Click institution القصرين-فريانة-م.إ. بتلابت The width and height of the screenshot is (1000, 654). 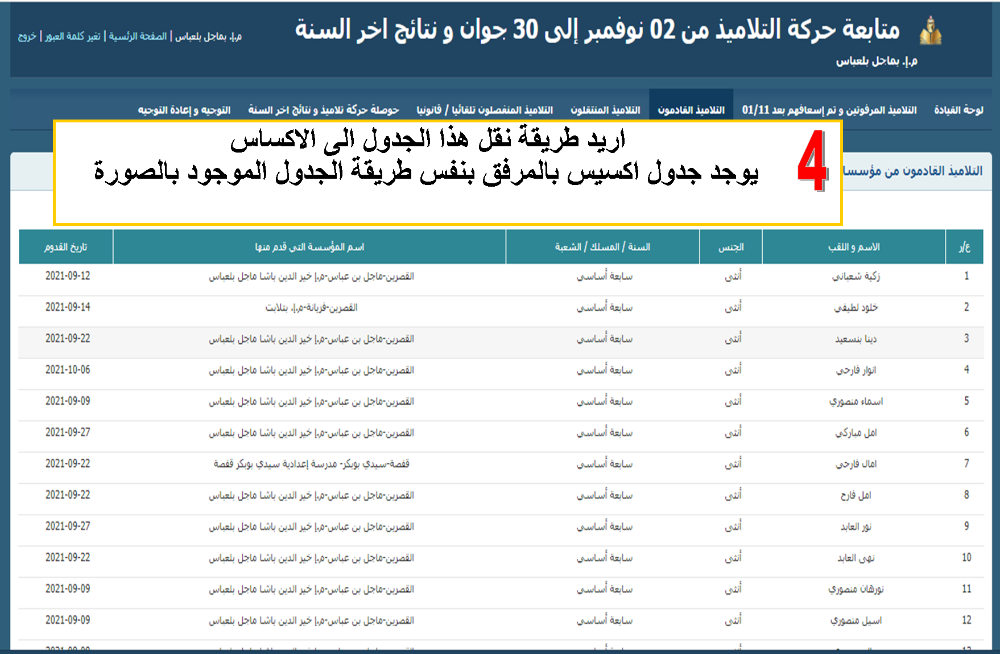pos(311,308)
